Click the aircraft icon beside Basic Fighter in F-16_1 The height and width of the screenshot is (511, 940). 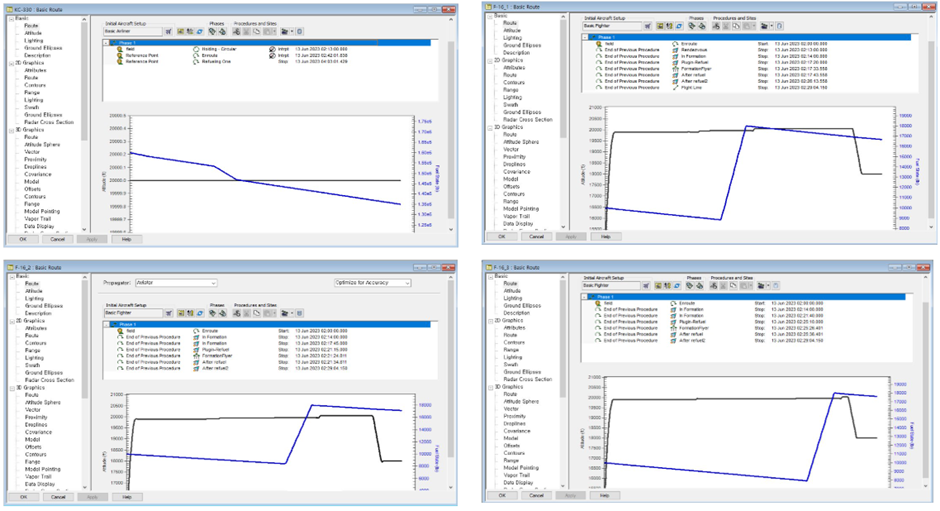click(647, 26)
